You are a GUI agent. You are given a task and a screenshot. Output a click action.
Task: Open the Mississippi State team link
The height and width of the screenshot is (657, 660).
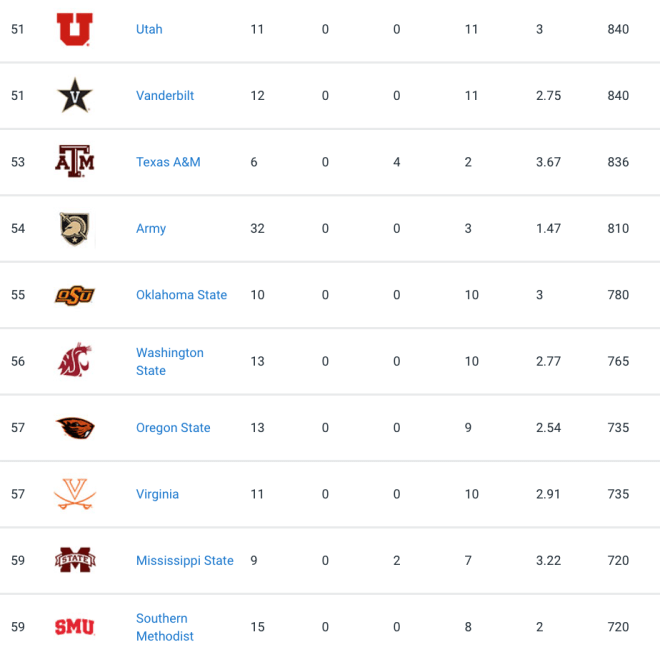(x=184, y=561)
